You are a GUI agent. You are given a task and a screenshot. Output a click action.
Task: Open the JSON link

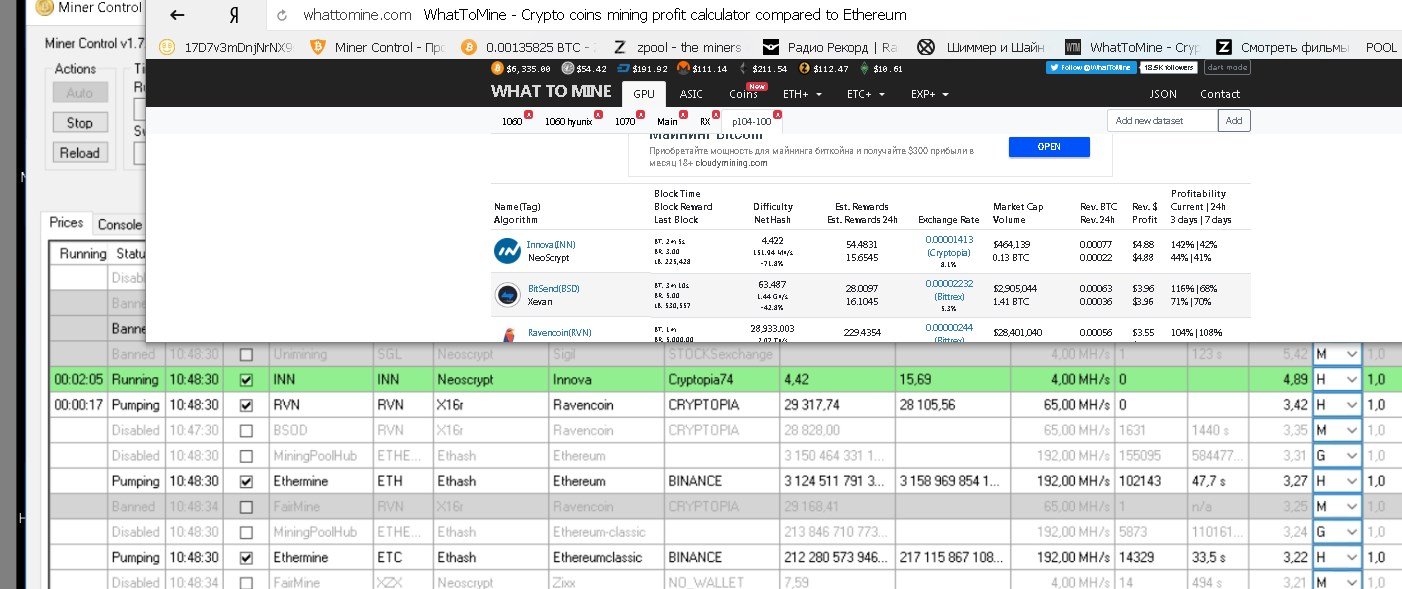(1163, 94)
